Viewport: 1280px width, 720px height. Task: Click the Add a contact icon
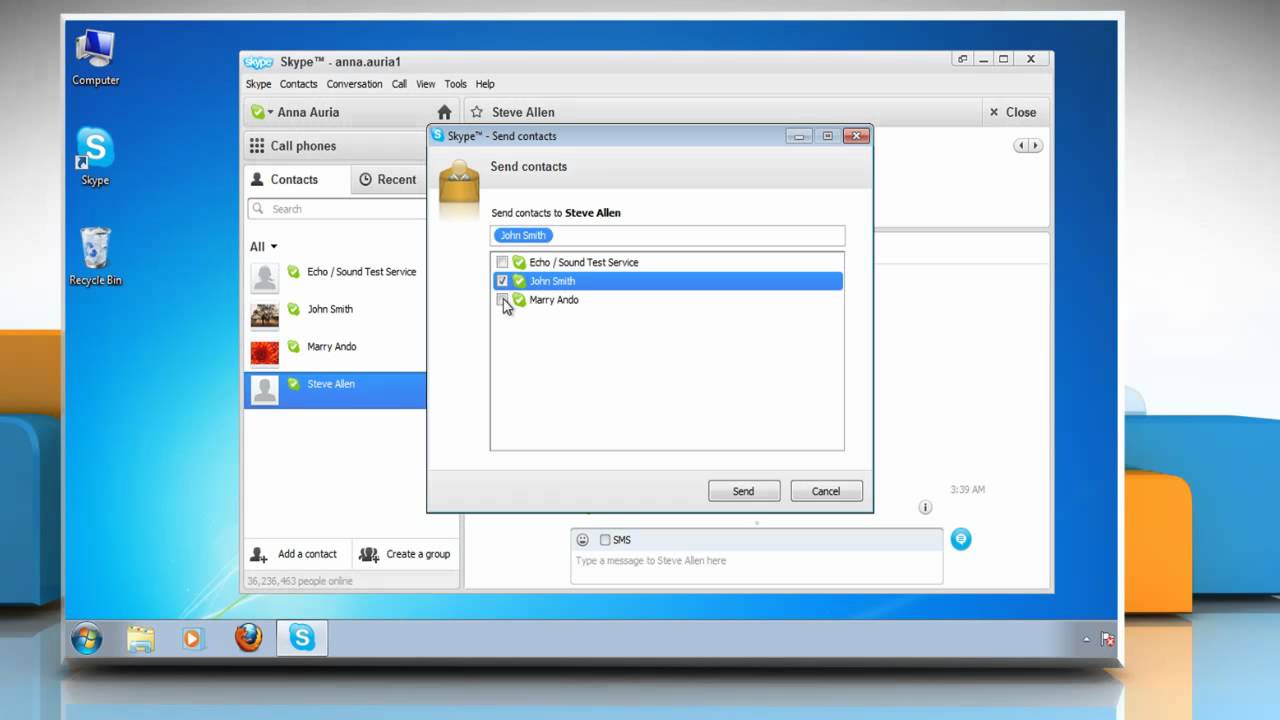click(x=259, y=554)
